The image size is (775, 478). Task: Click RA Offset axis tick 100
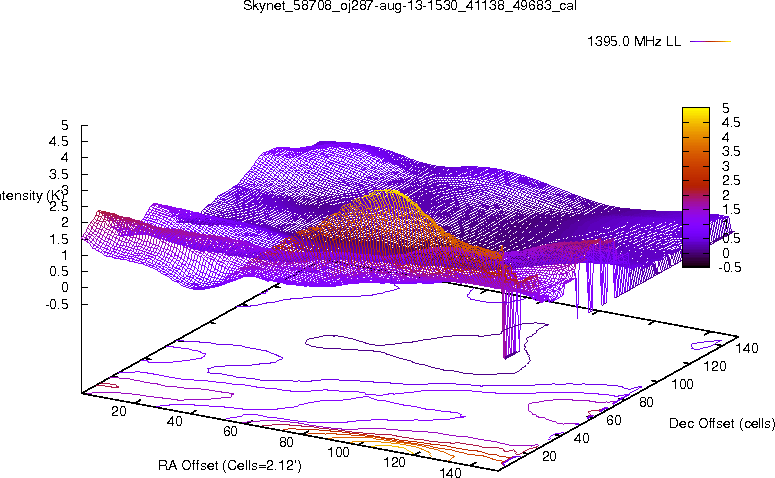pos(339,452)
